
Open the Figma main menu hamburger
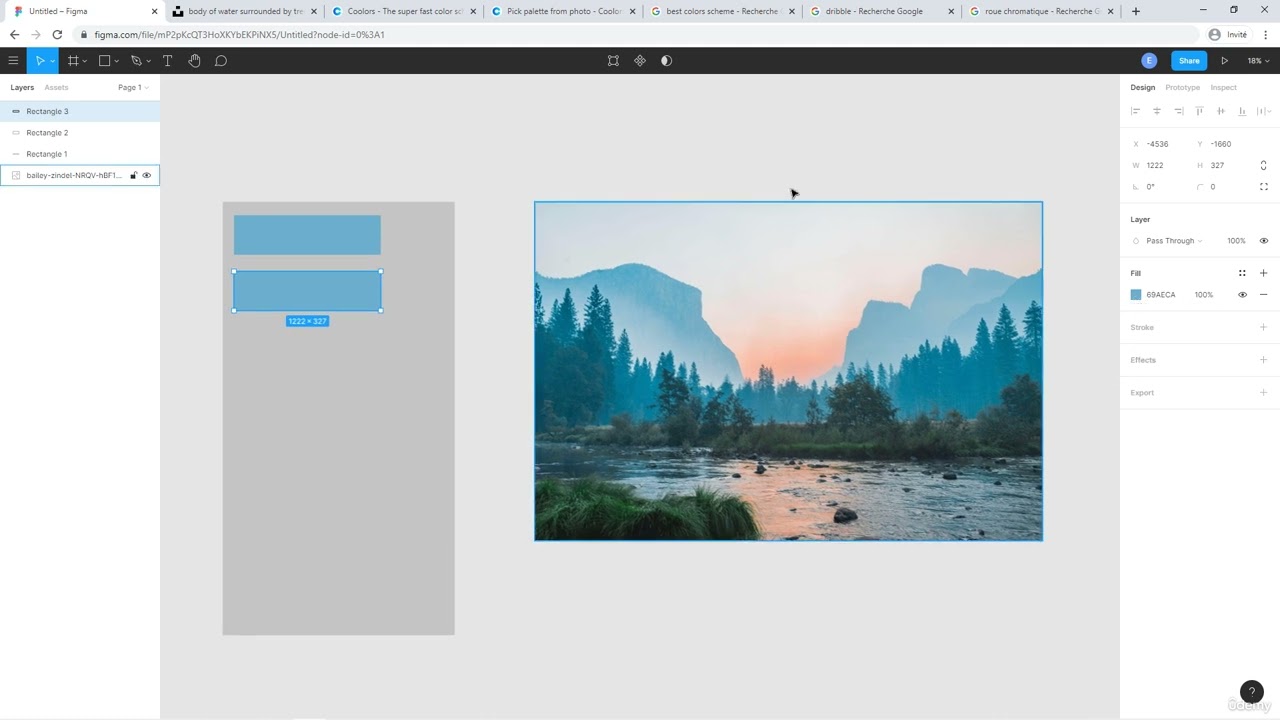[13, 61]
